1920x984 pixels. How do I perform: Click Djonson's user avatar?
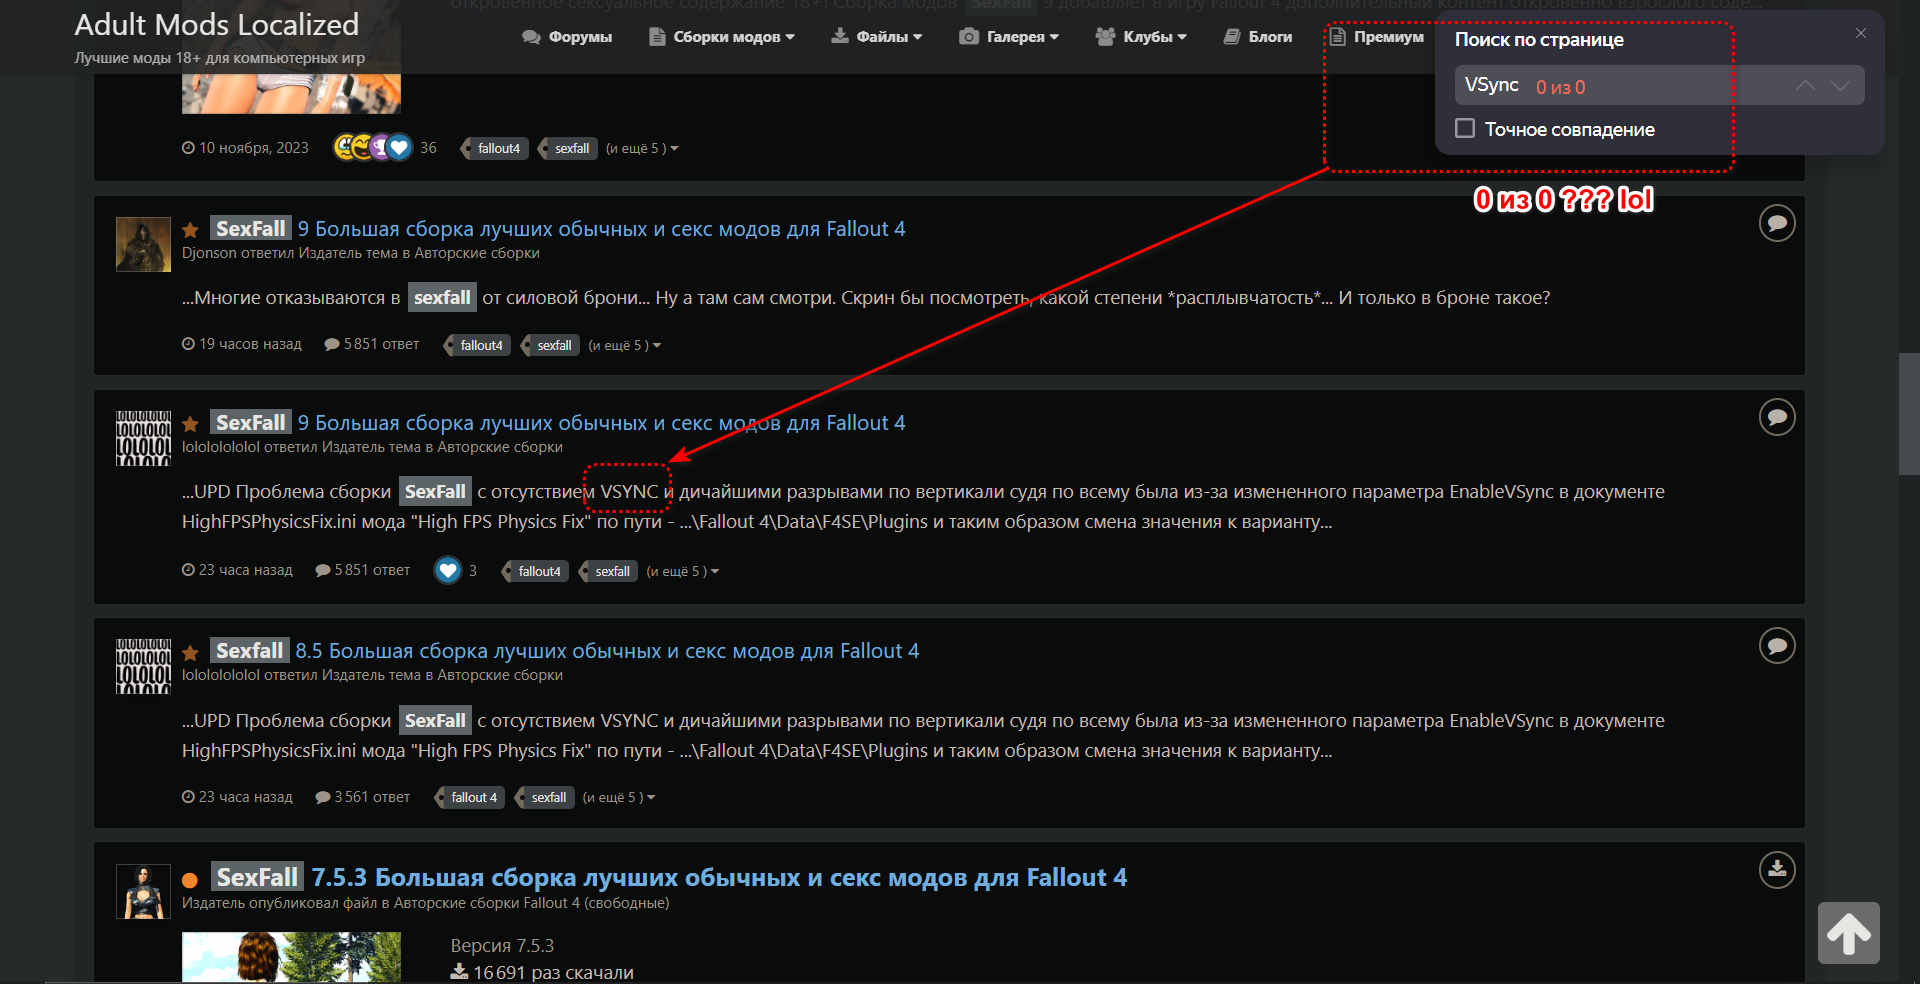pyautogui.click(x=143, y=244)
